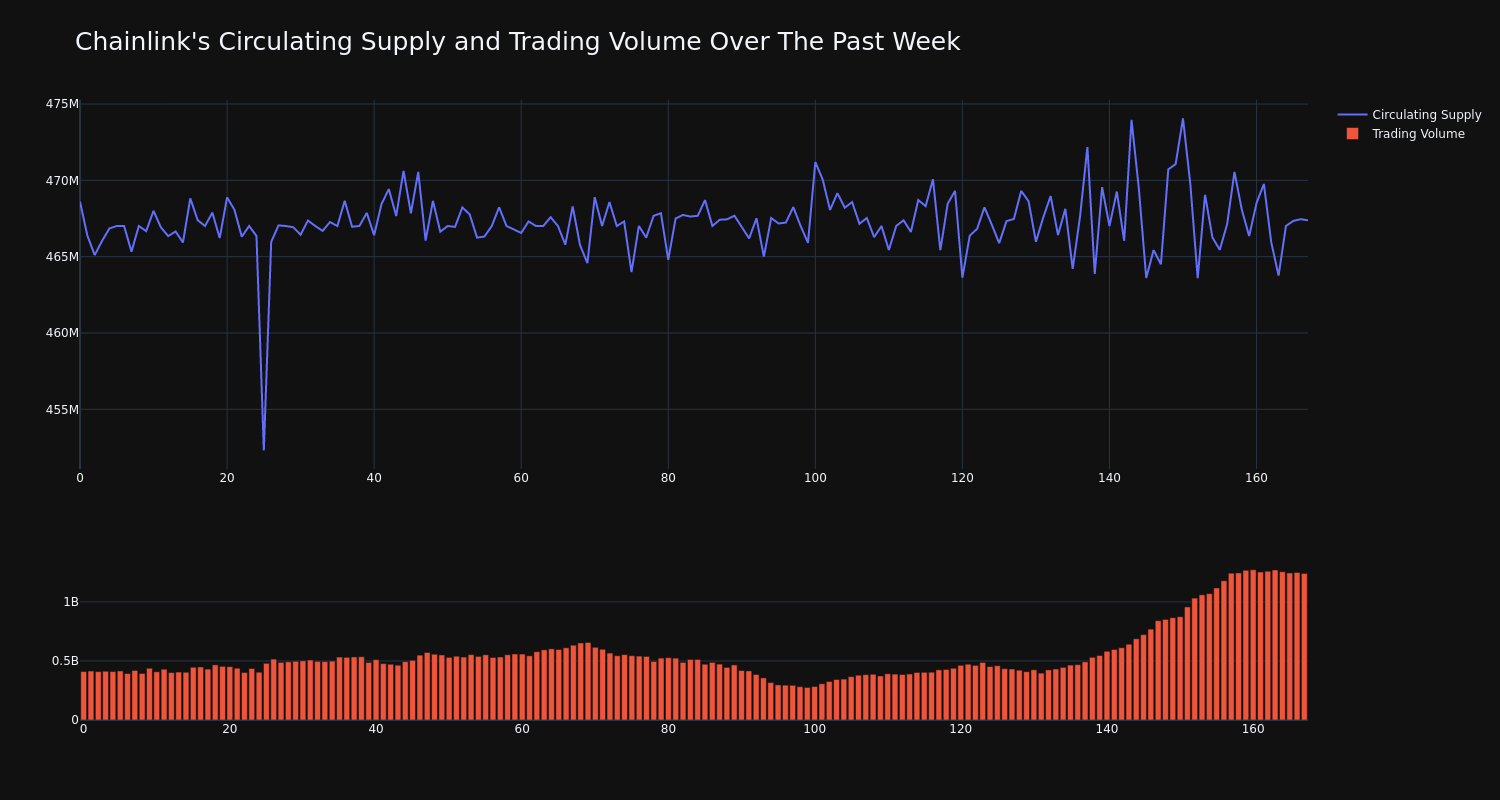Click the chart title about Chainlink's supply

point(517,42)
